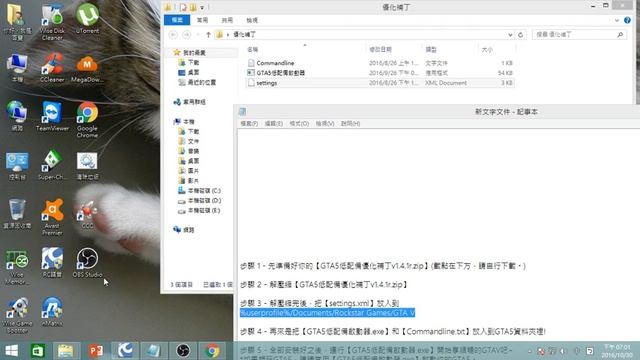Sort files by the 修改日期 column header
Screen dimensions: 640x360
pos(394,49)
